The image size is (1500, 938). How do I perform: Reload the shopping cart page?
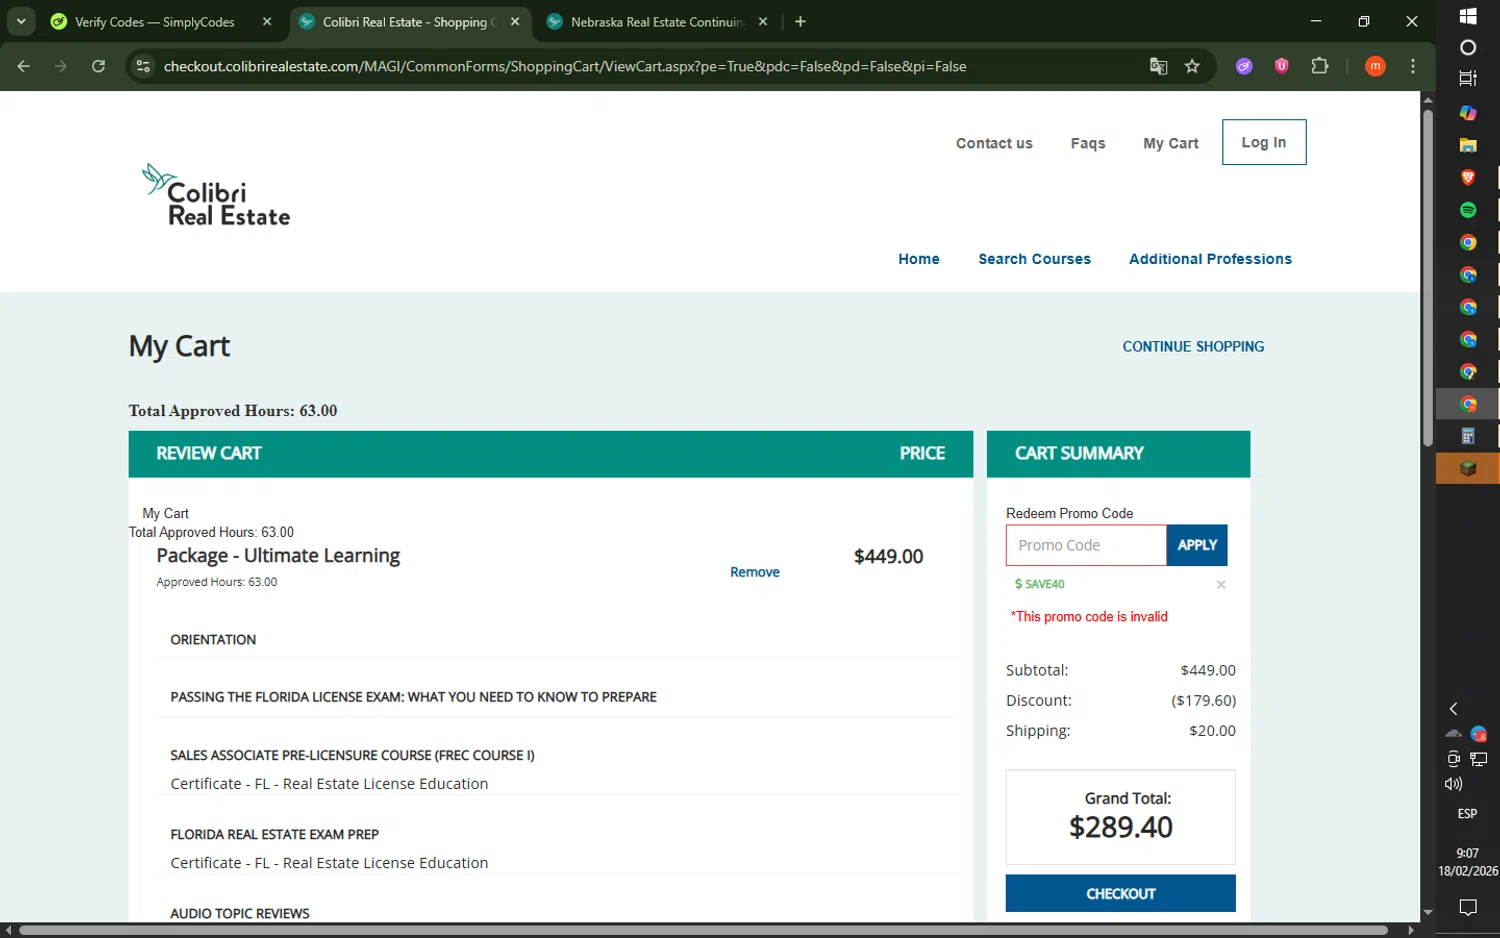98,66
